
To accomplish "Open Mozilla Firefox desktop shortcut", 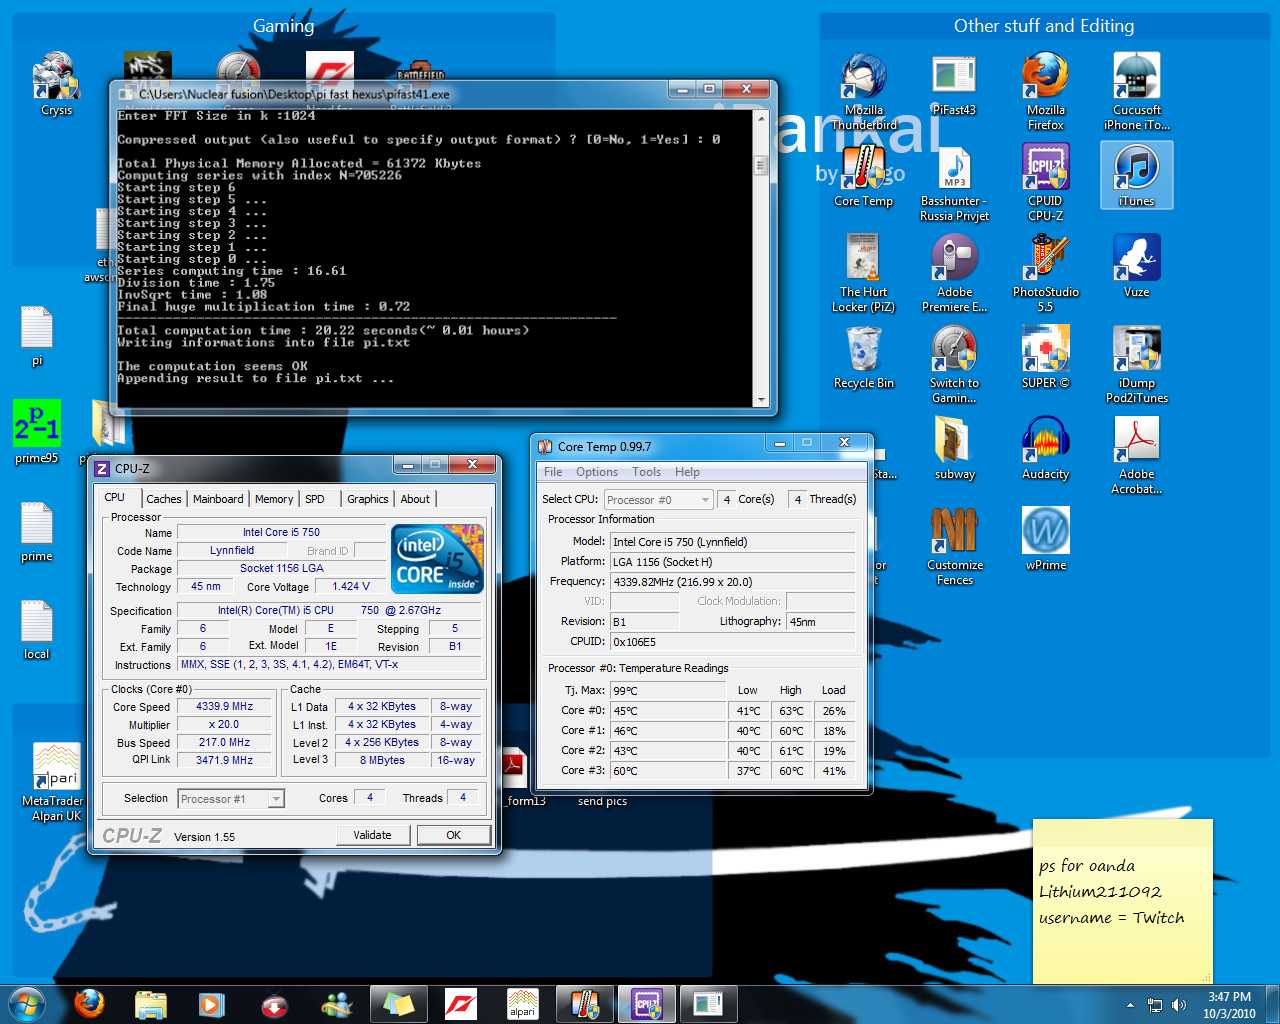I will [1046, 92].
